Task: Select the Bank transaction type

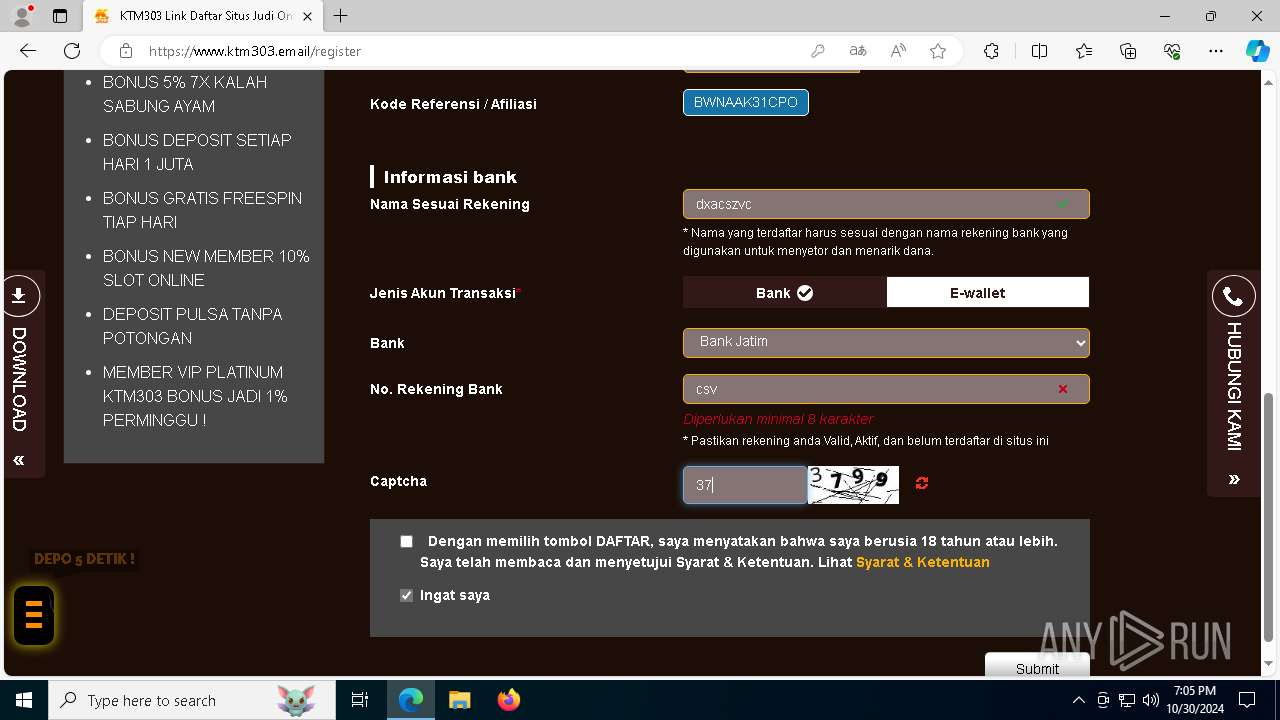Action: click(x=785, y=292)
